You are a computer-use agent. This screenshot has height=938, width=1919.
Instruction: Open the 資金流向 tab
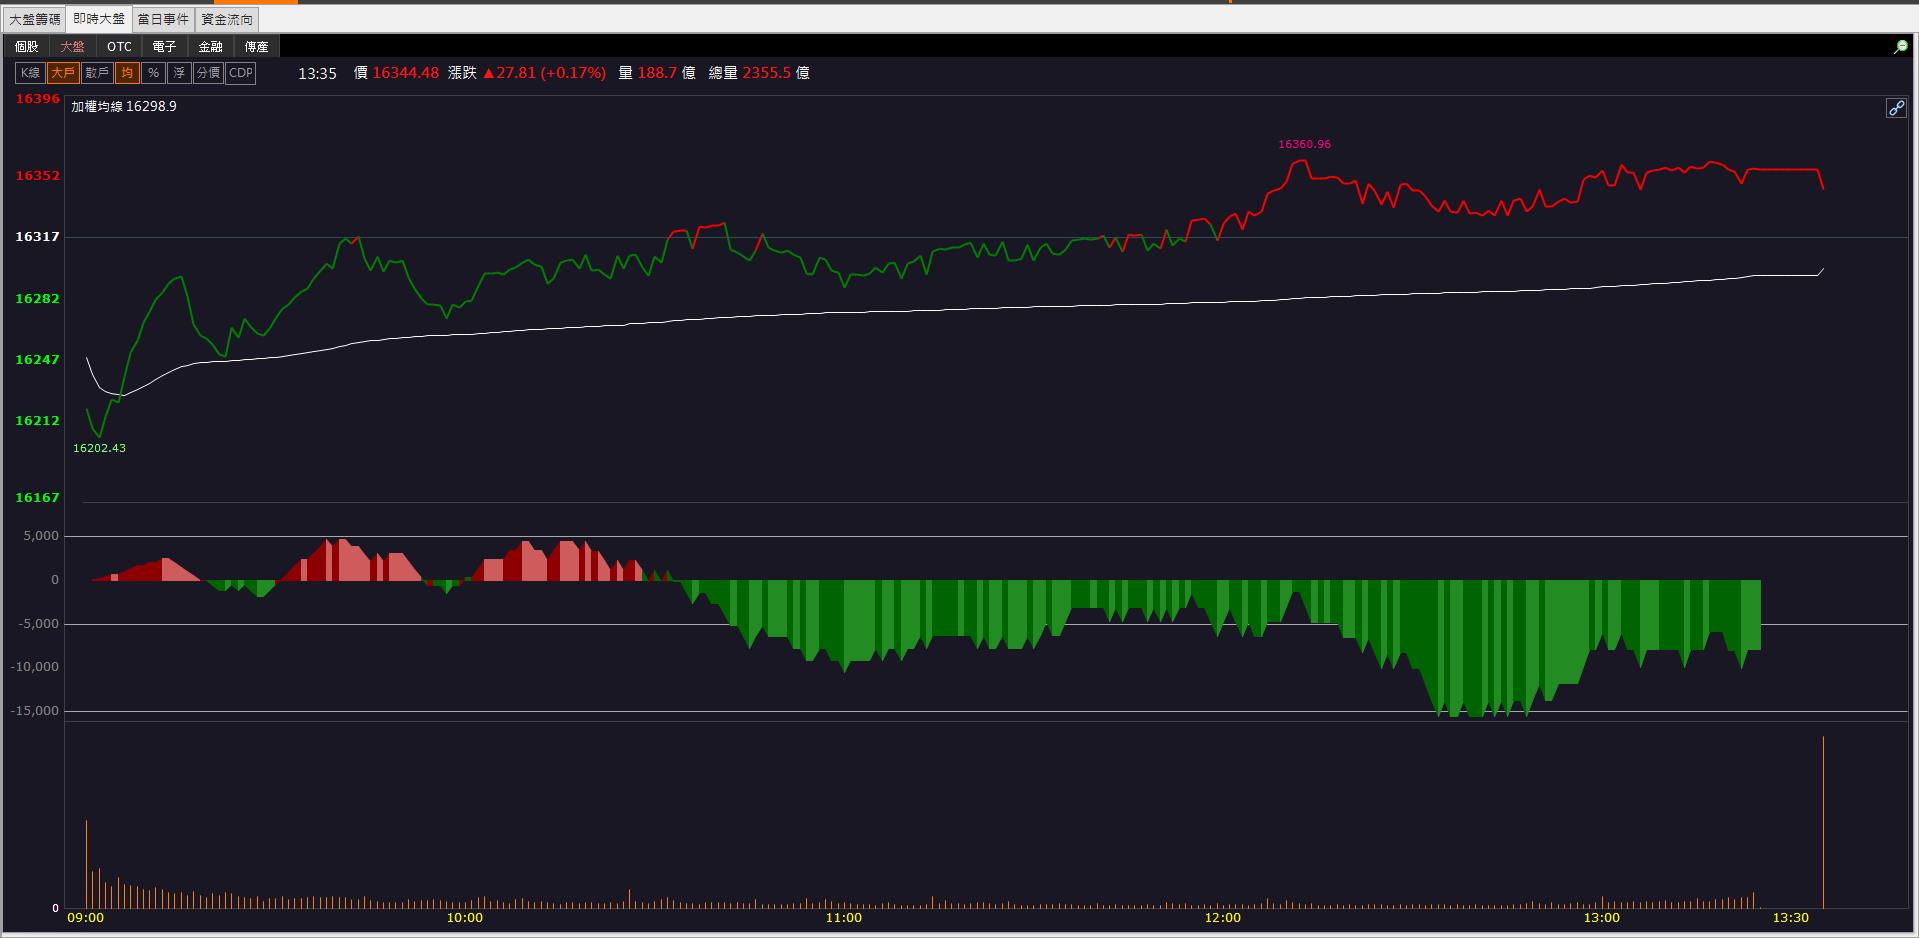click(x=227, y=19)
